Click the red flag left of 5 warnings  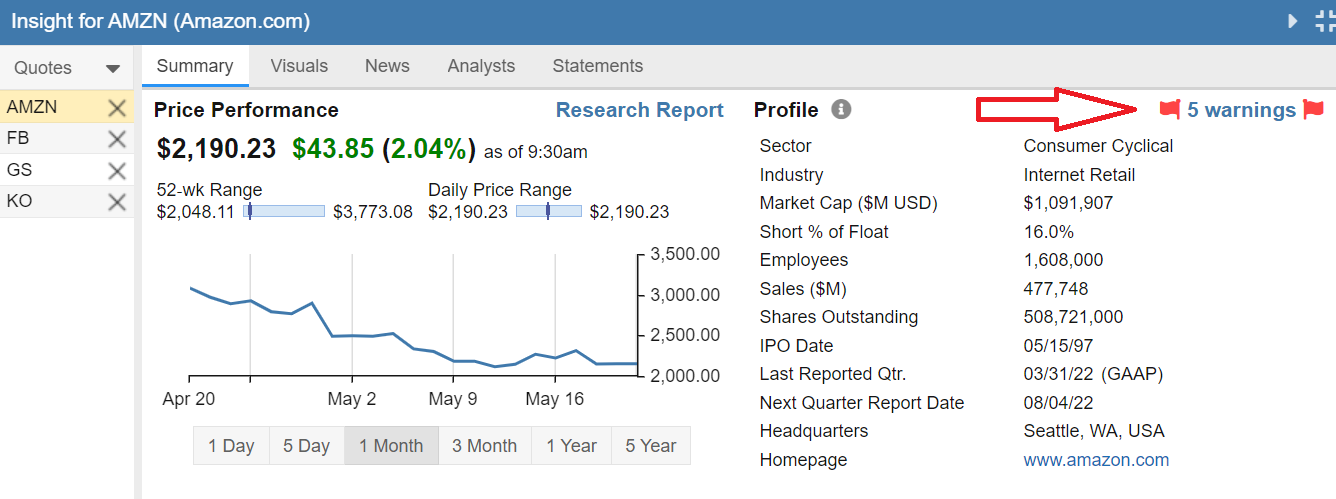pyautogui.click(x=1170, y=109)
